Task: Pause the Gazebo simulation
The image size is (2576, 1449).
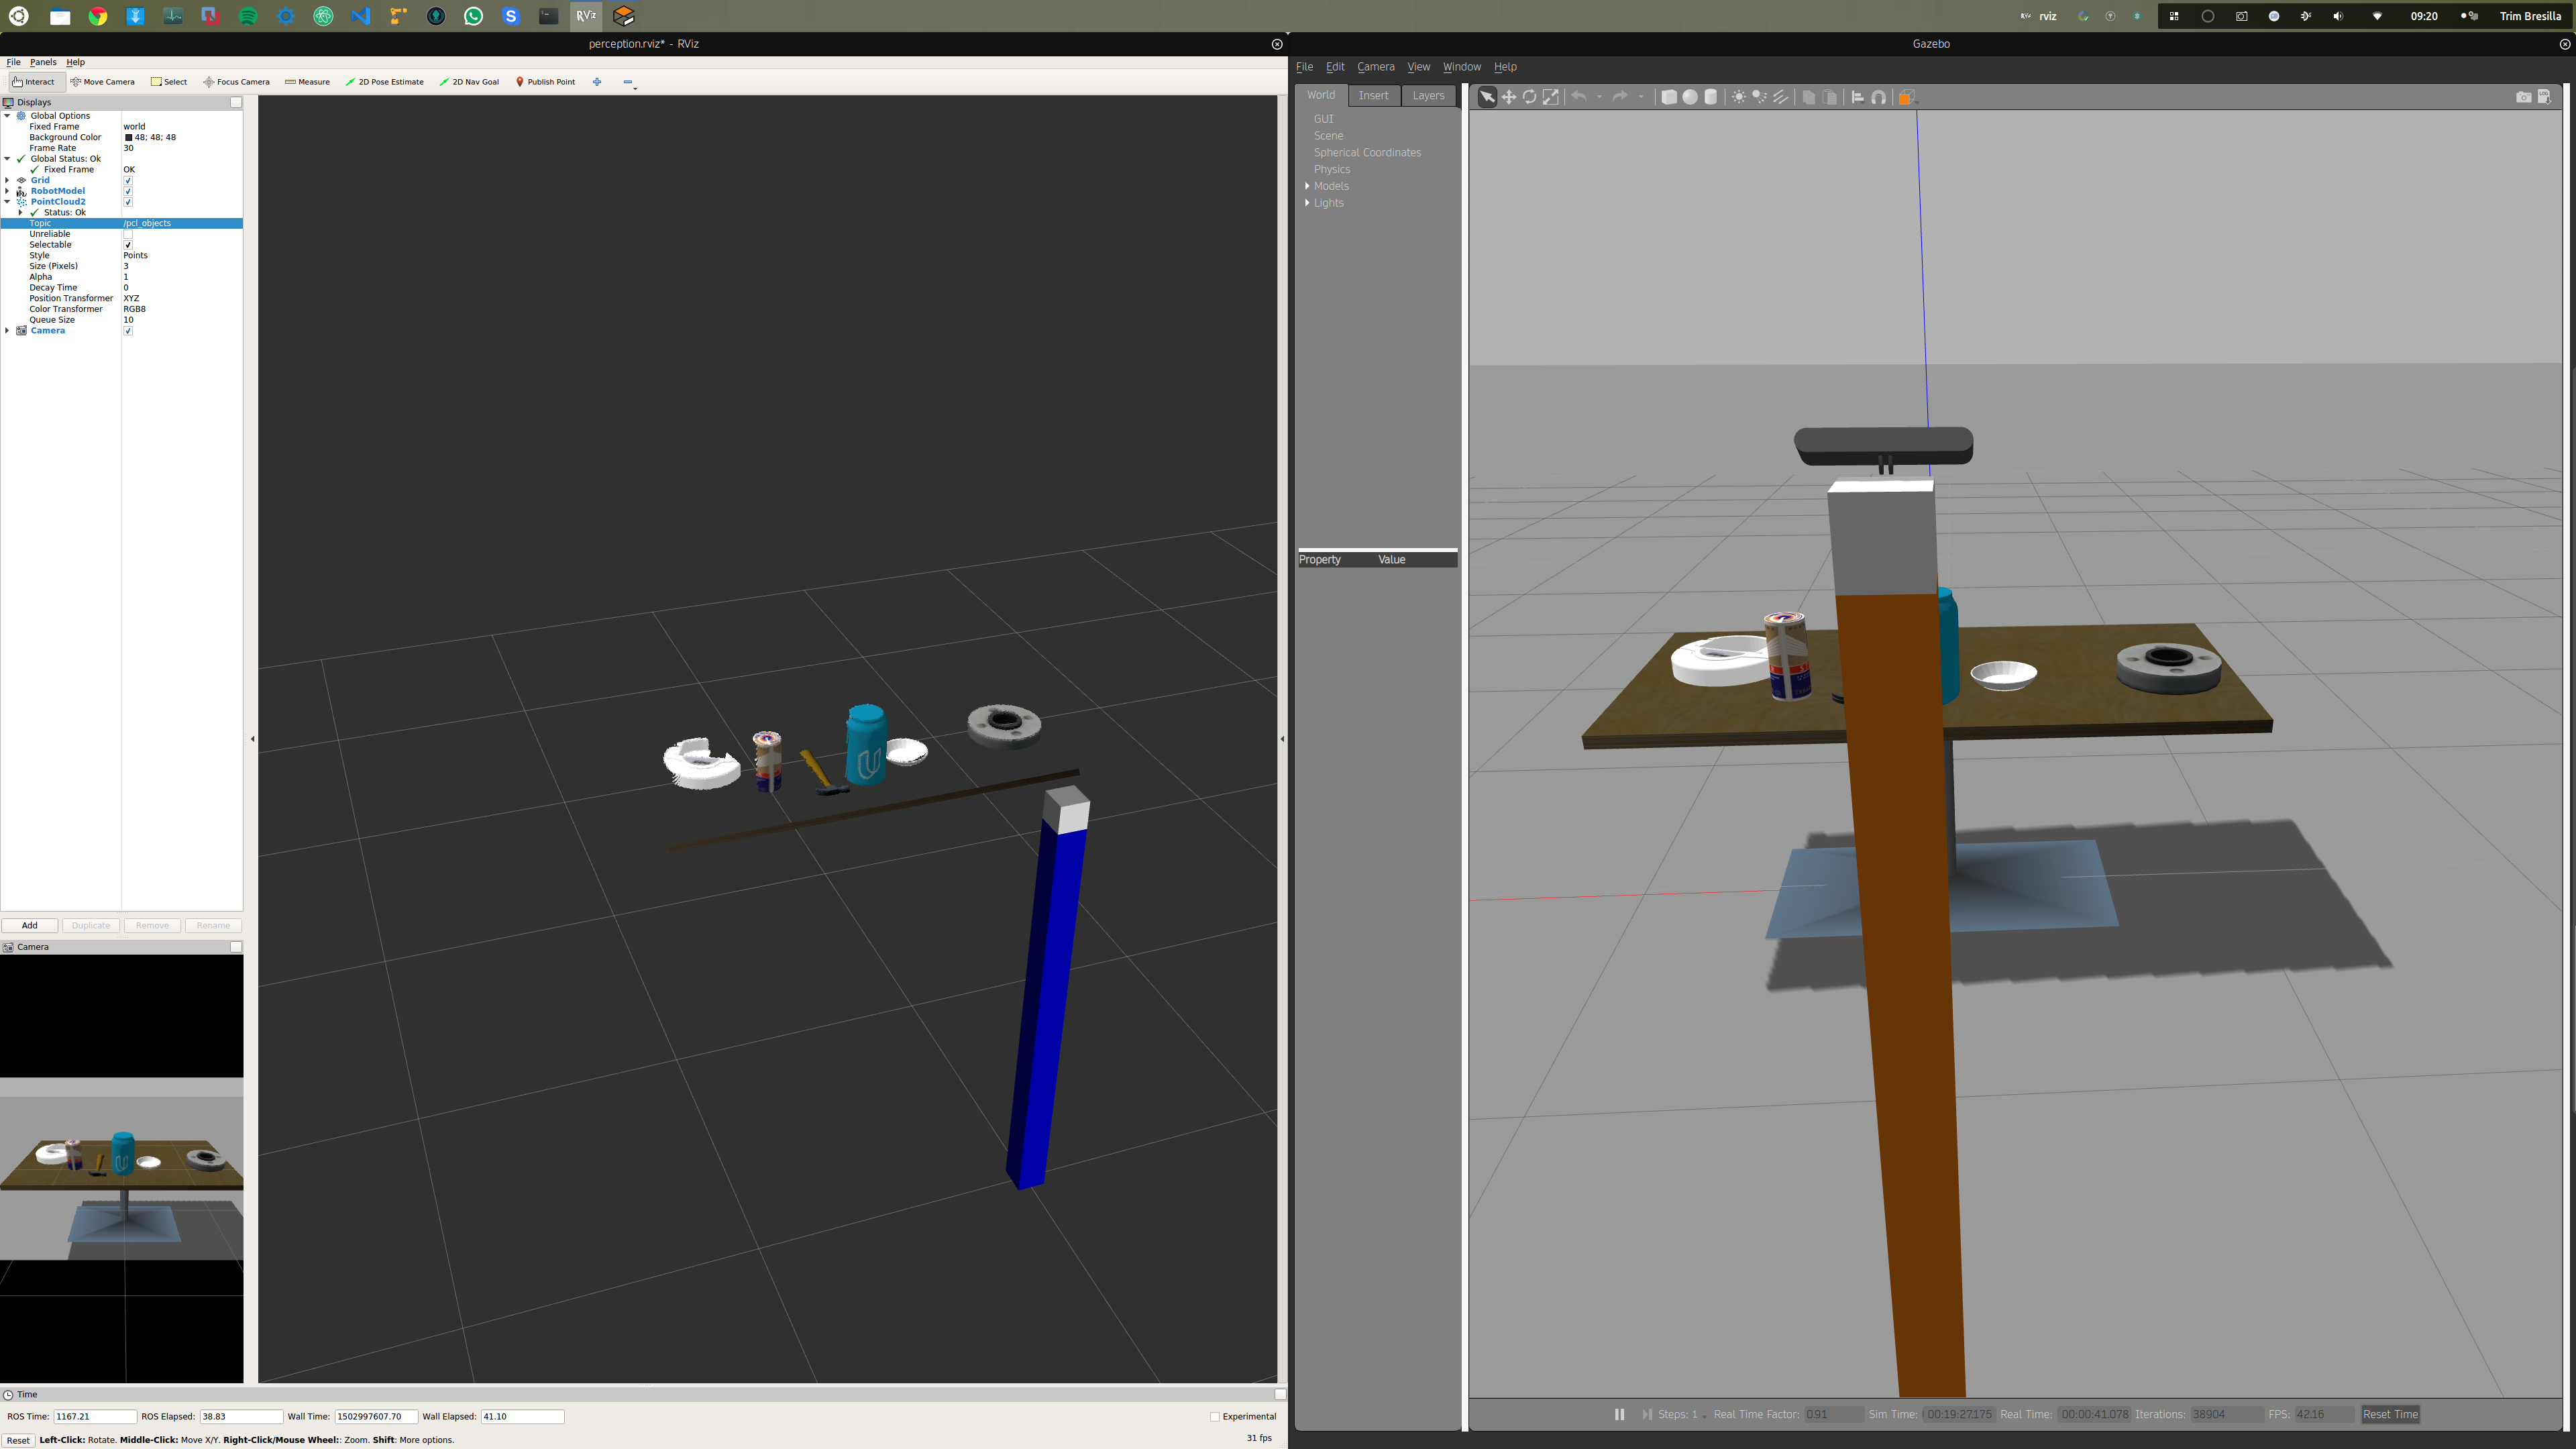Action: [1619, 1414]
